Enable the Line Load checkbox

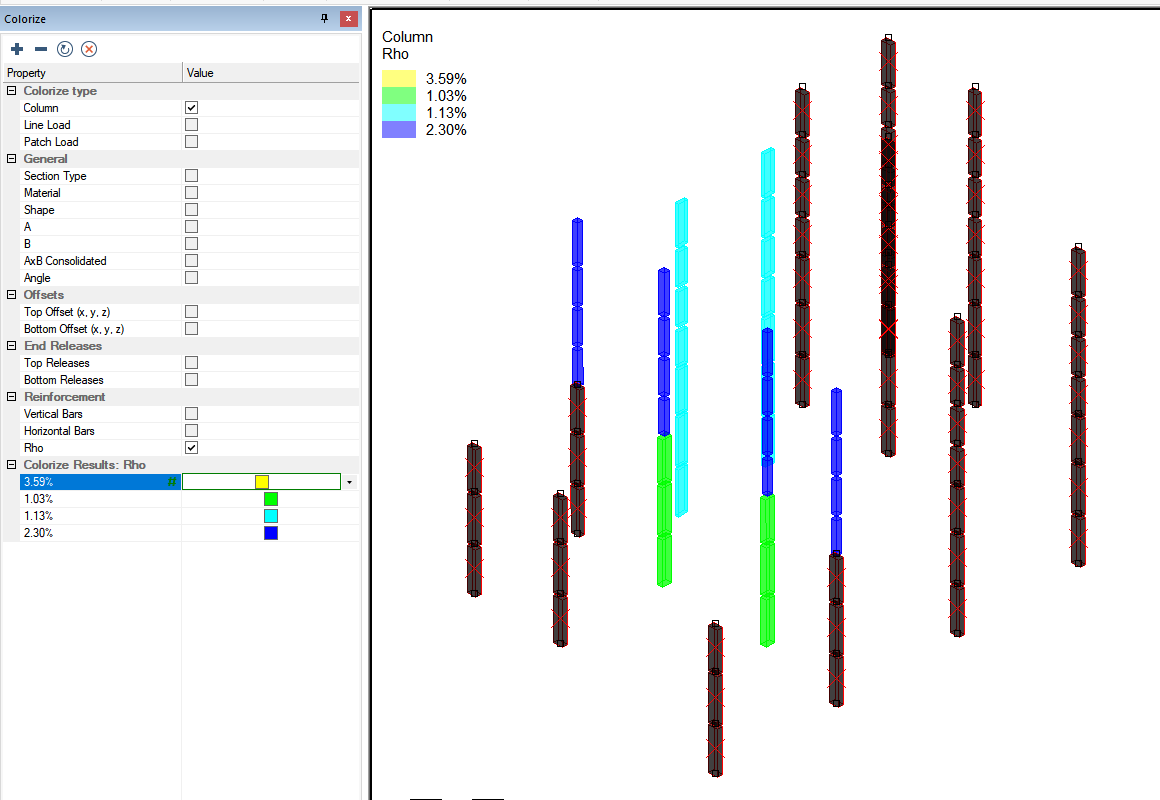pyautogui.click(x=191, y=125)
